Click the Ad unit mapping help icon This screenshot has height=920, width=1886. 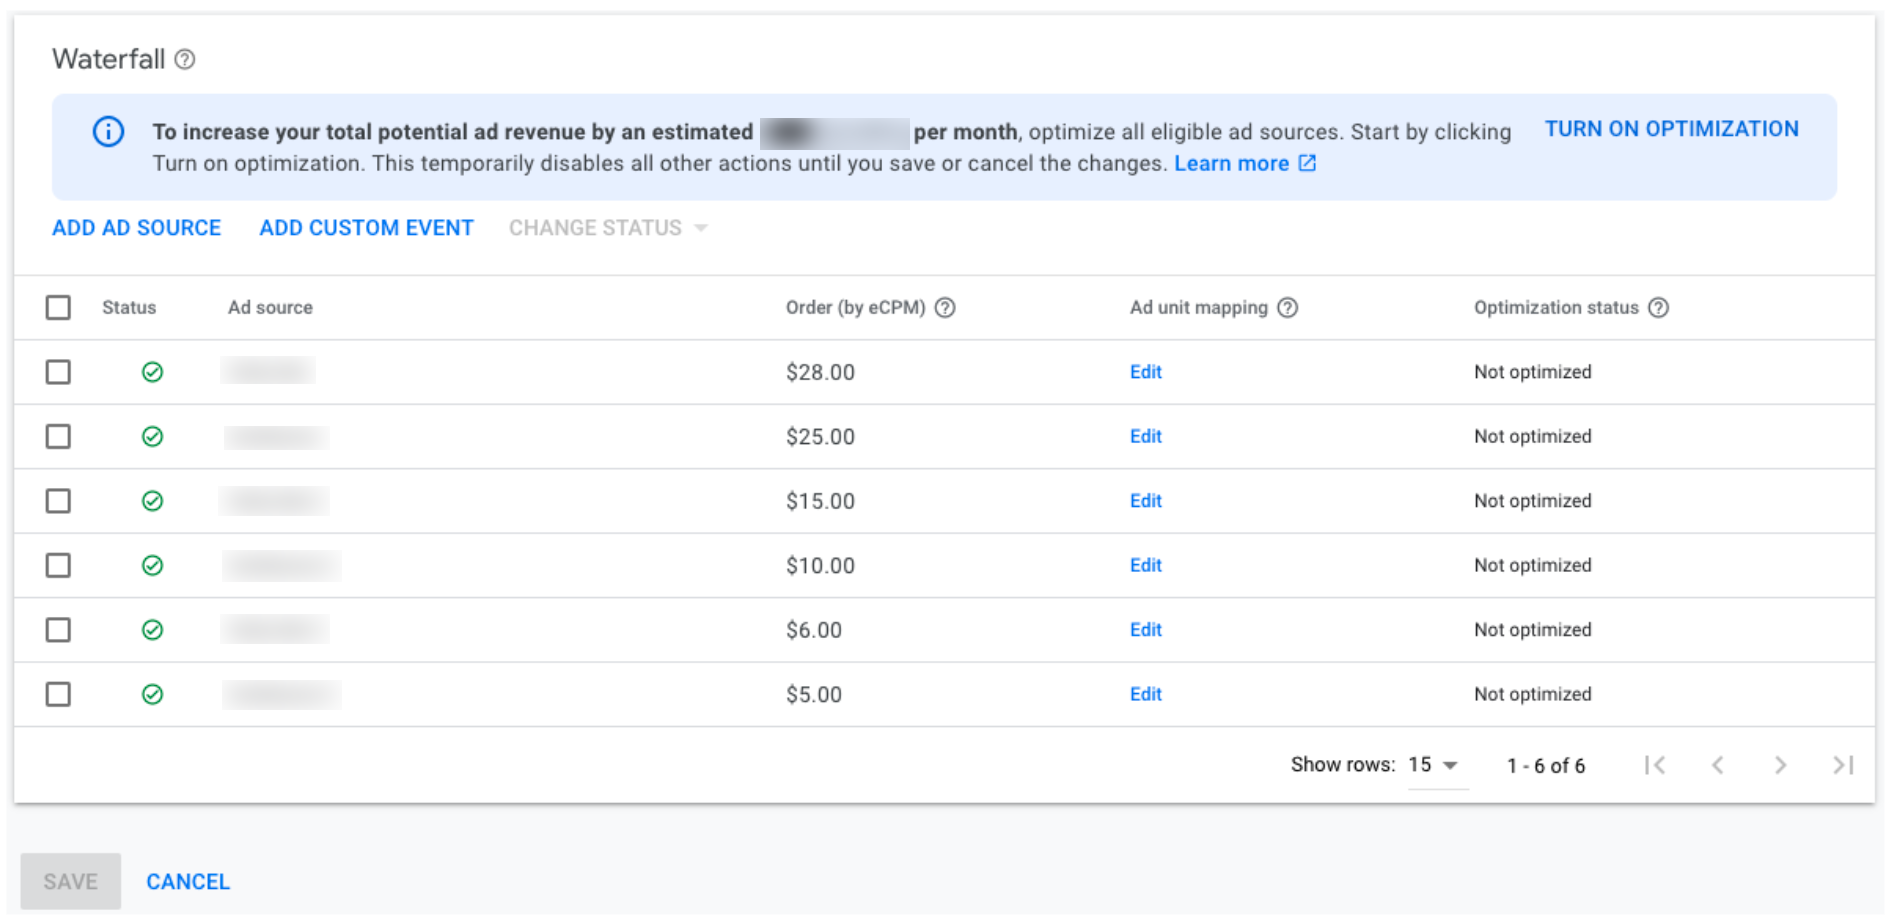(1288, 308)
